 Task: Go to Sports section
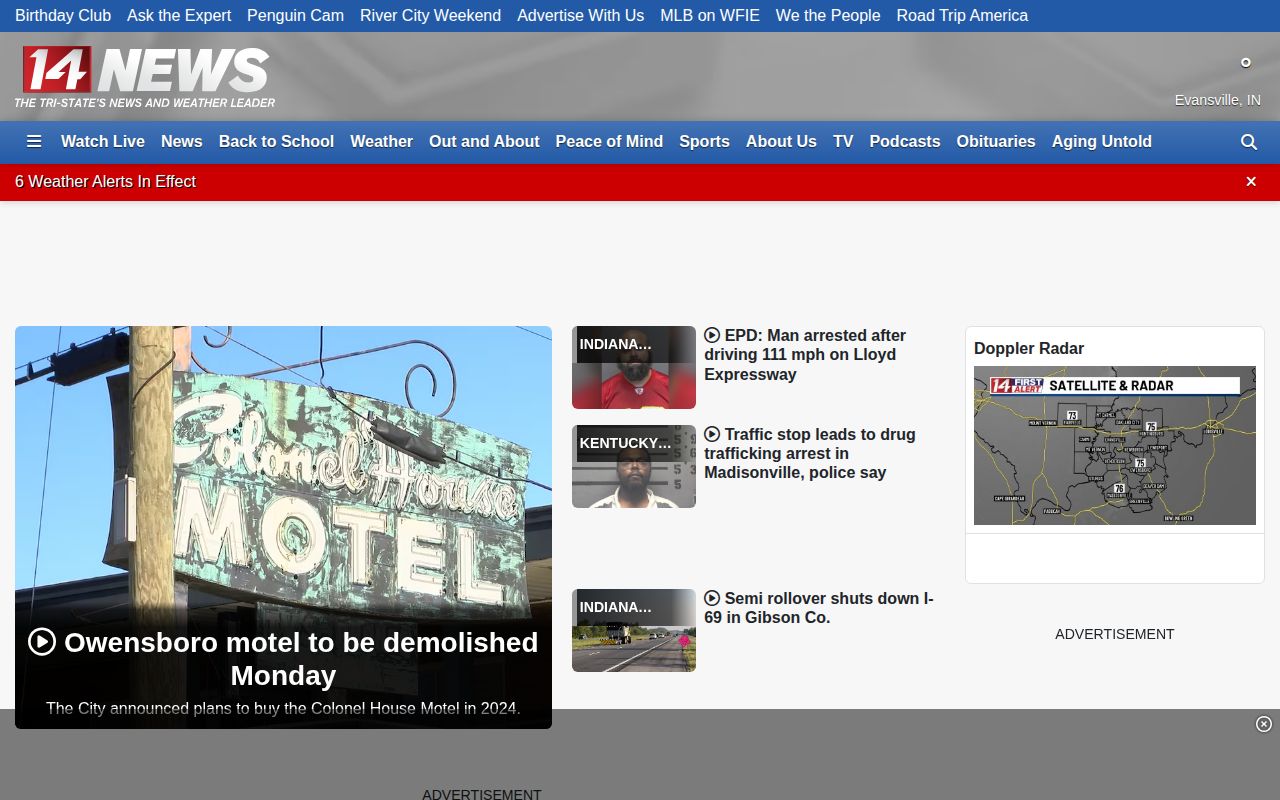(x=704, y=142)
